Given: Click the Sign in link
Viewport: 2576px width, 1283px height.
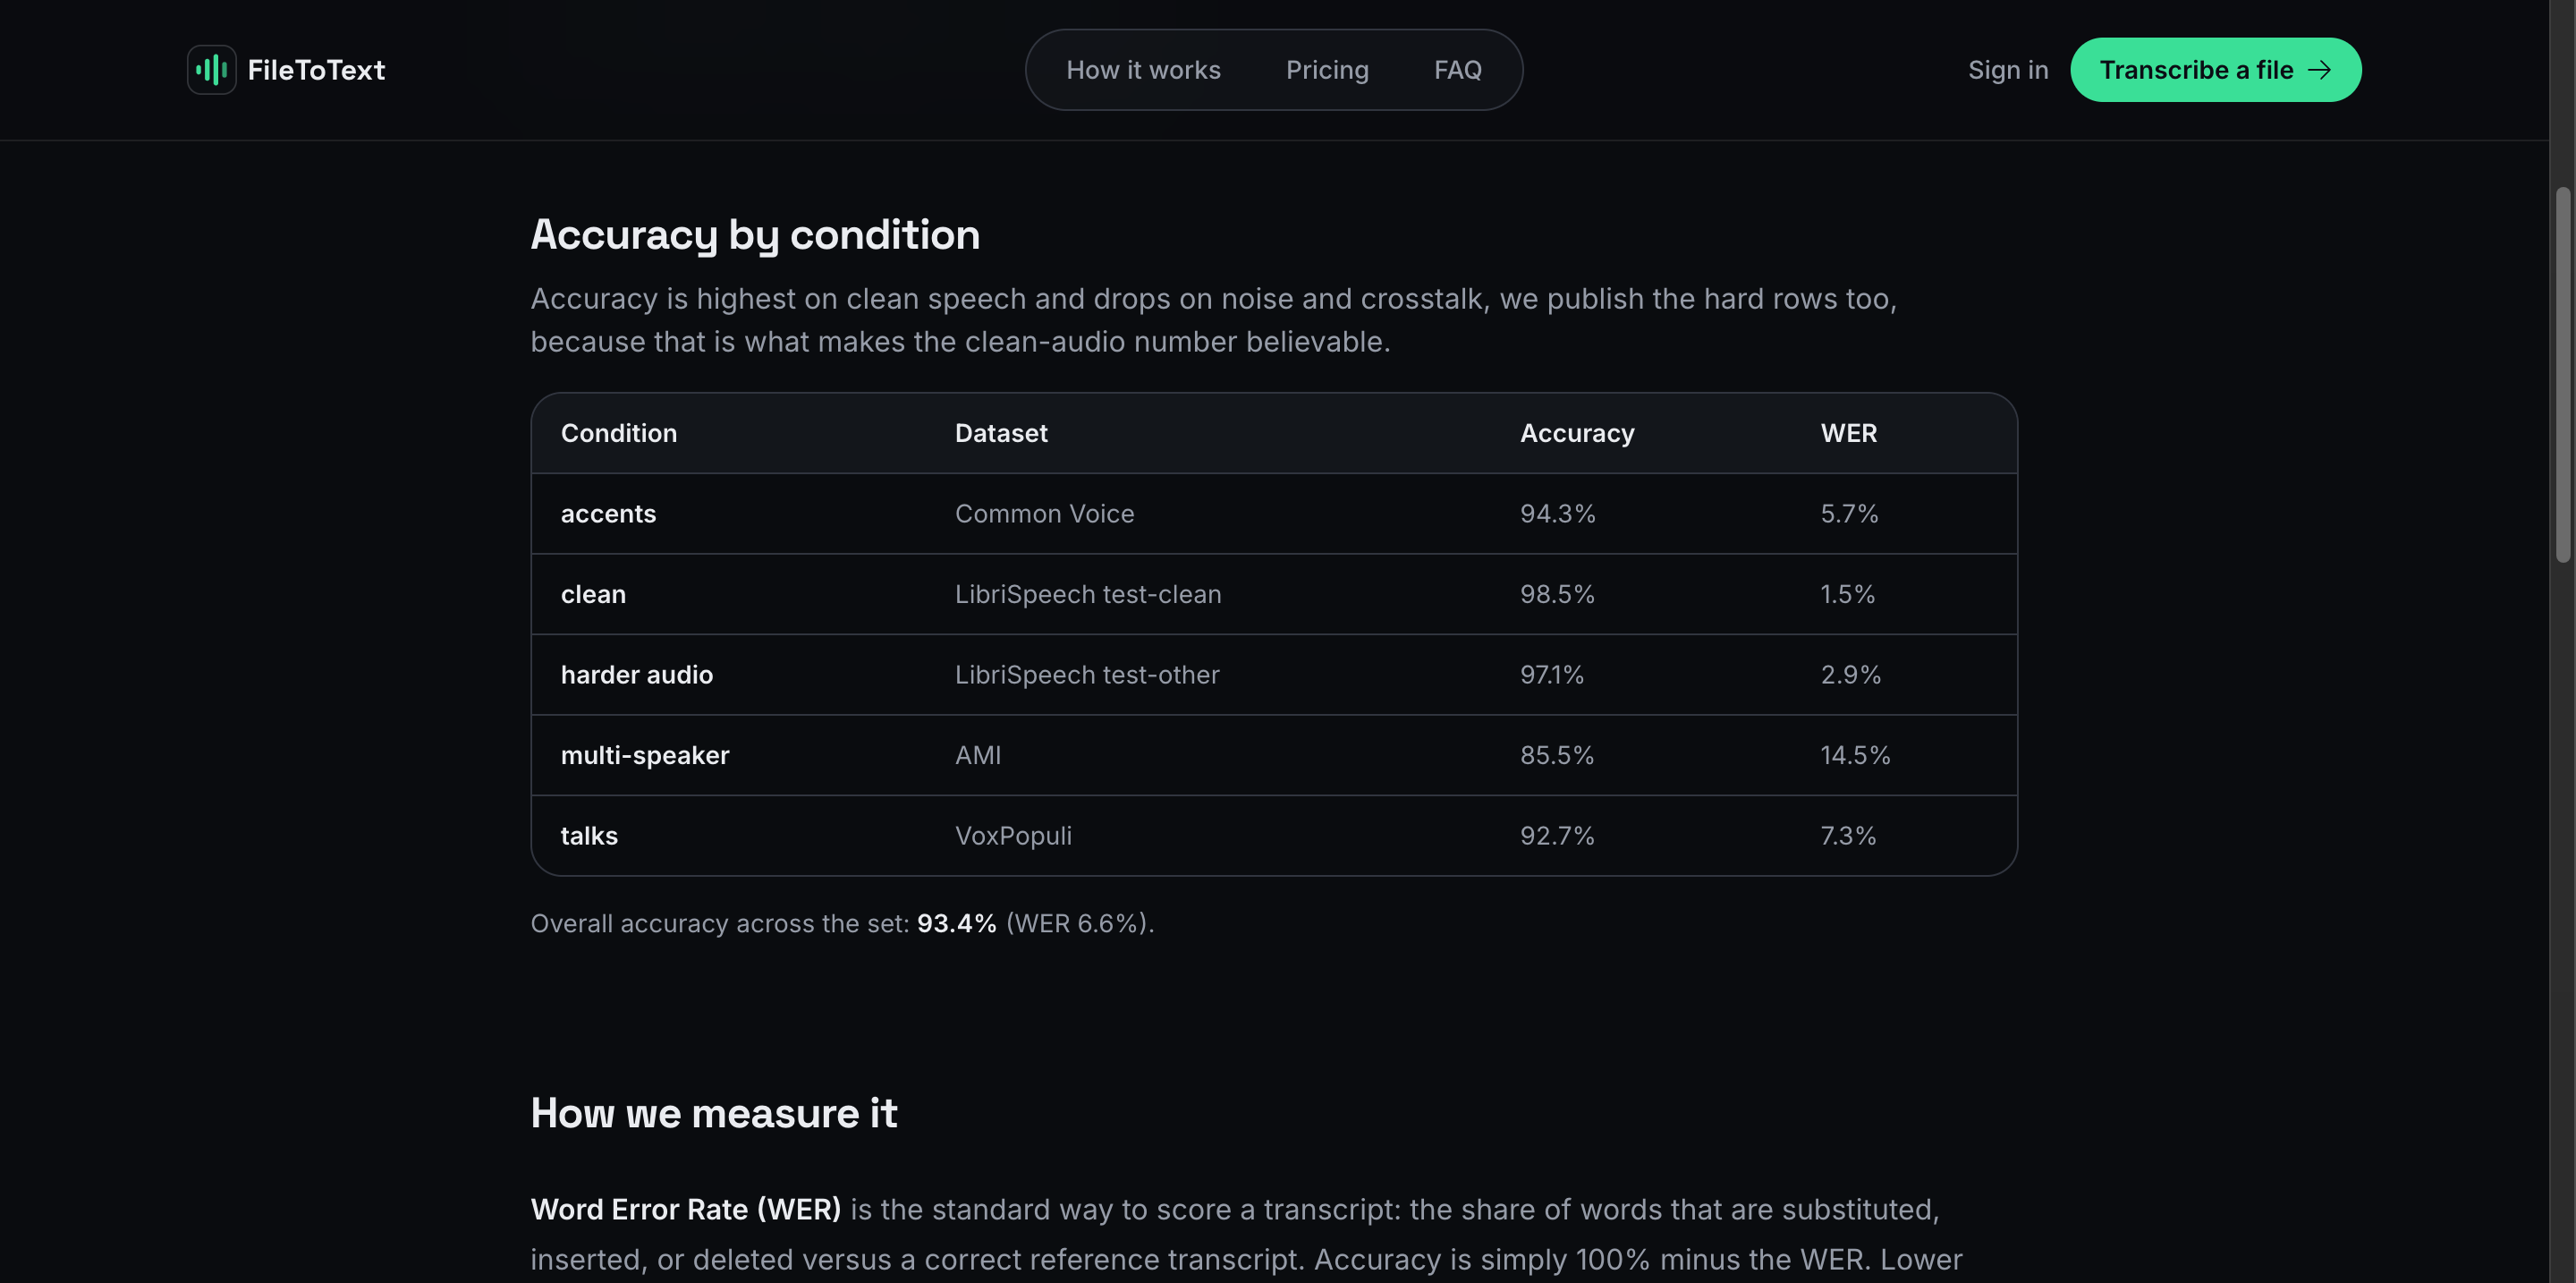Looking at the screenshot, I should tap(2008, 70).
